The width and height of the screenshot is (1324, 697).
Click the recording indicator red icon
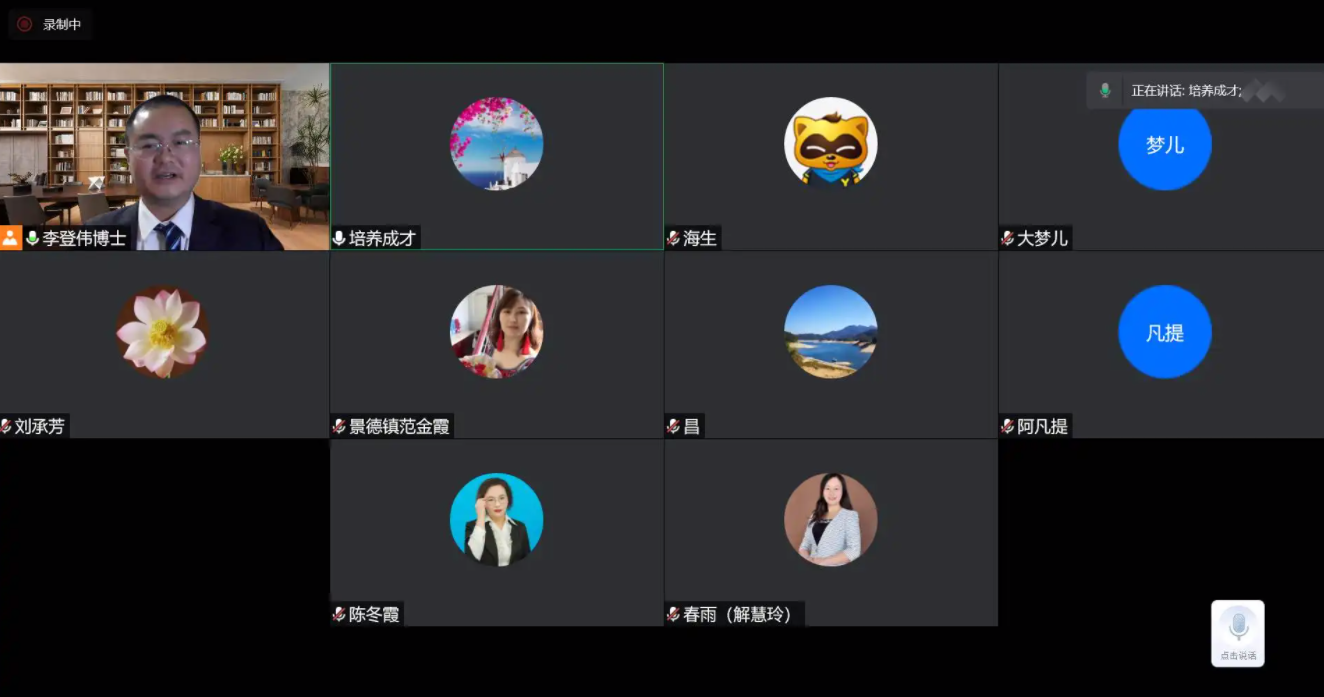24,24
